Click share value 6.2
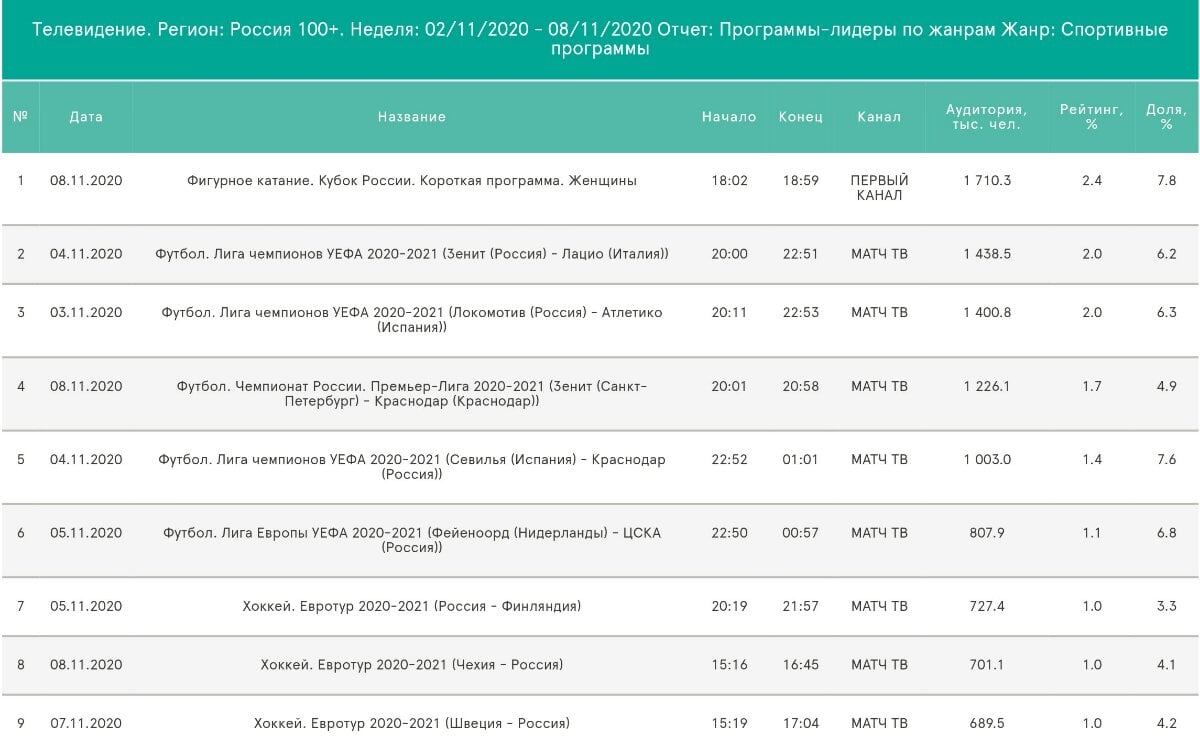 [1167, 254]
